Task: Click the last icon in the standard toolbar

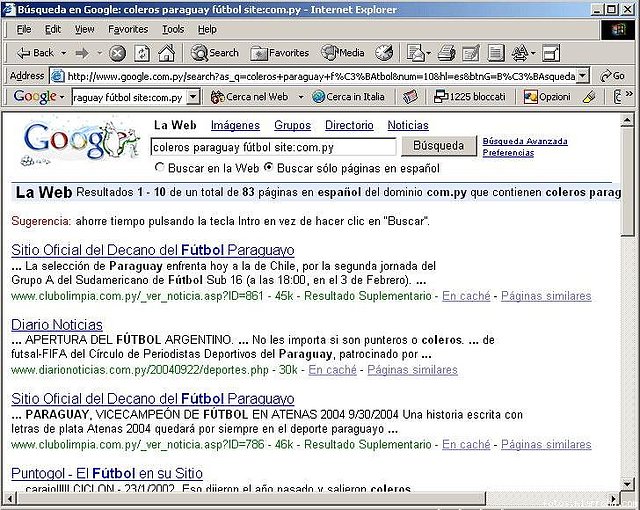Action: [x=551, y=53]
